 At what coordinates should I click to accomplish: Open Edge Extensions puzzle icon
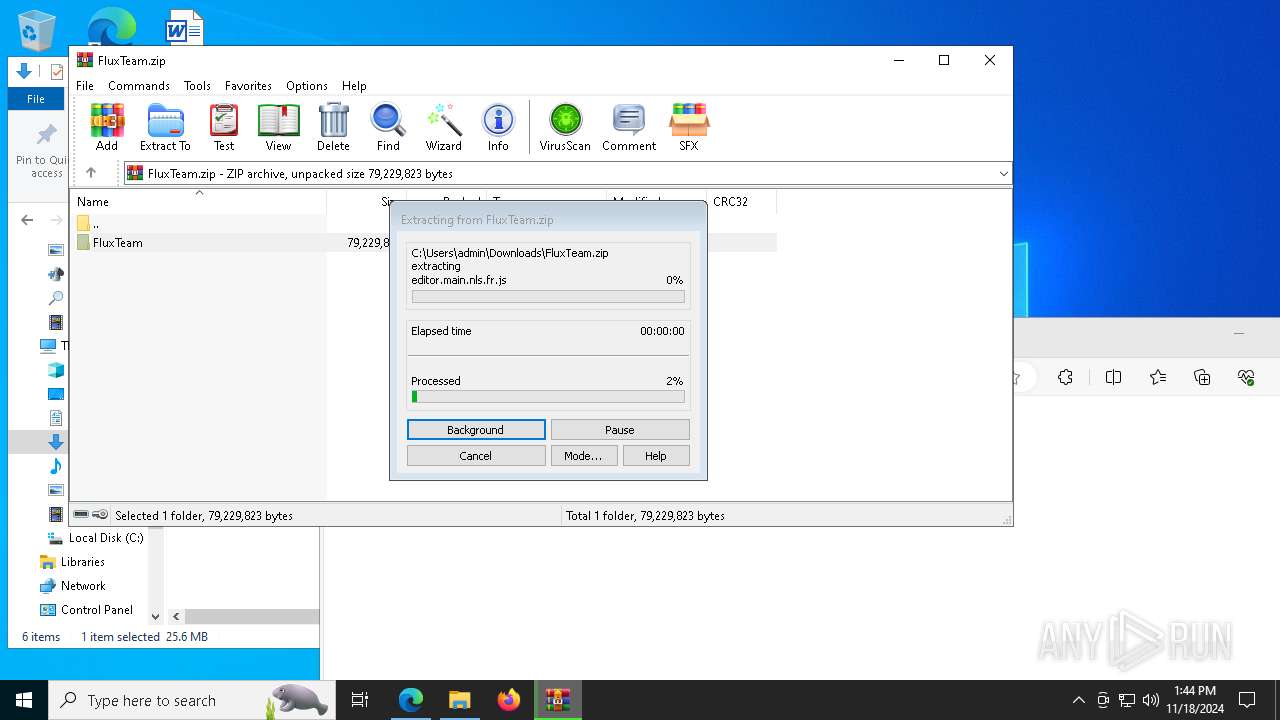1065,377
